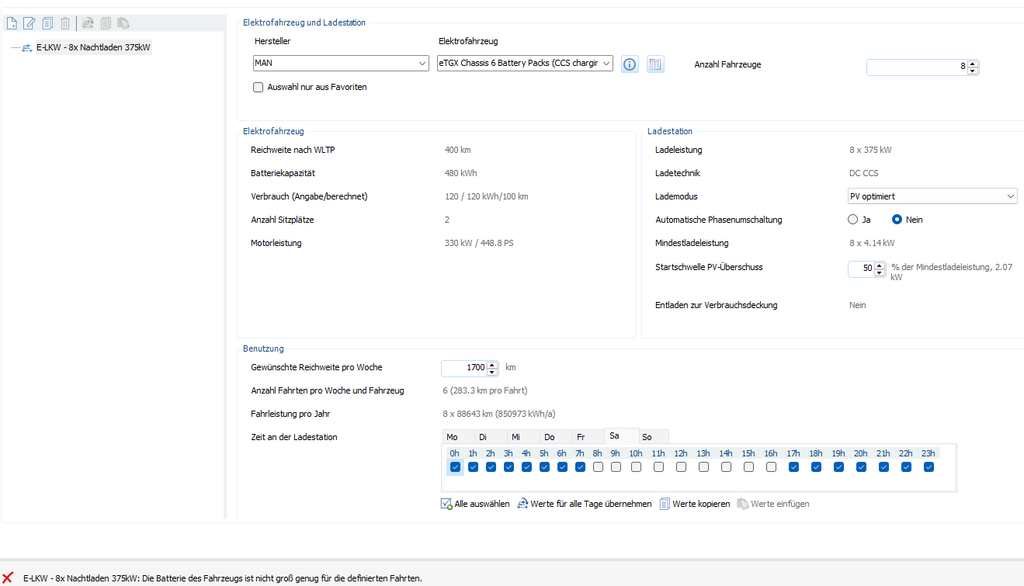This screenshot has height=586, width=1024.
Task: Click the 'DC CCS' Ladetechnik value
Action: pyautogui.click(x=863, y=173)
